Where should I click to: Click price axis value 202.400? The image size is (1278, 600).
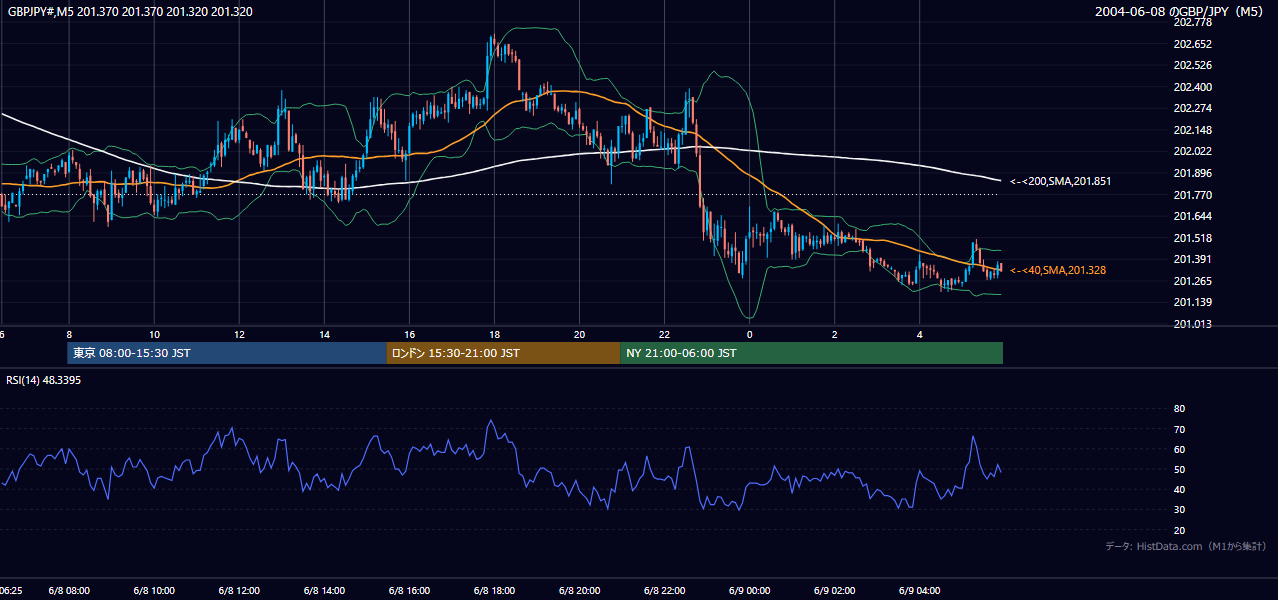pos(1192,87)
